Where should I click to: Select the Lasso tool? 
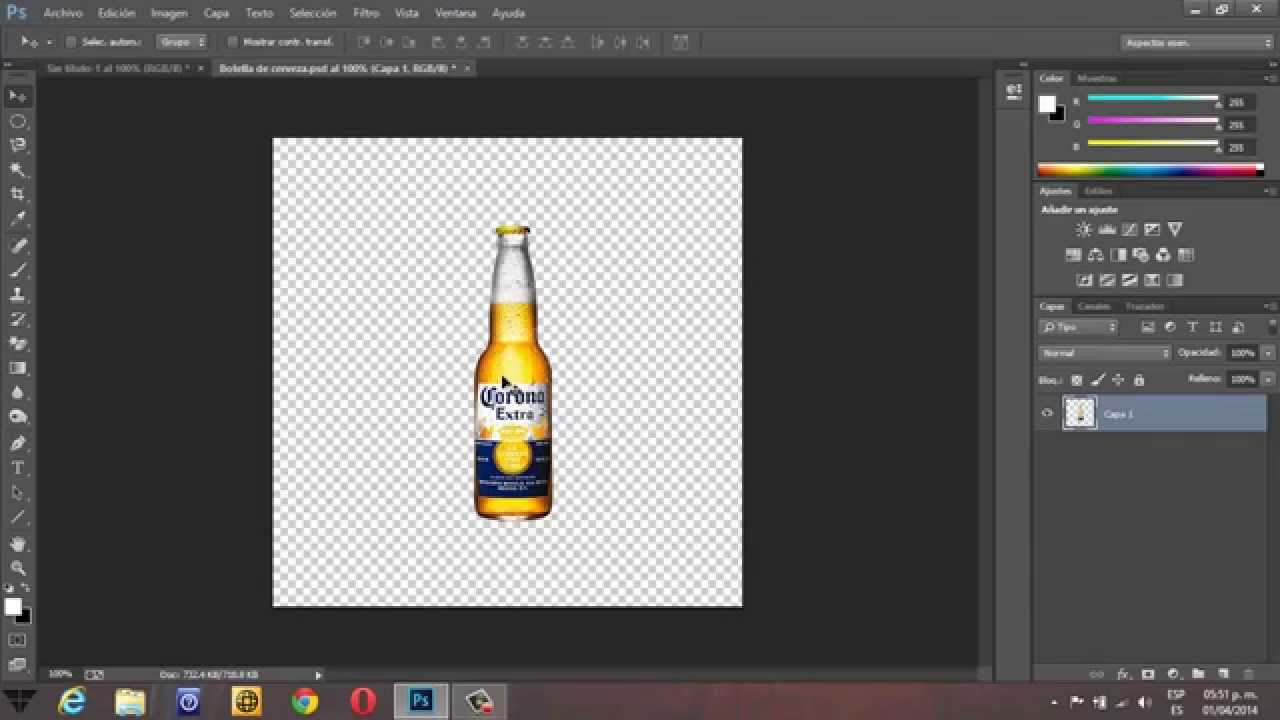(18, 146)
